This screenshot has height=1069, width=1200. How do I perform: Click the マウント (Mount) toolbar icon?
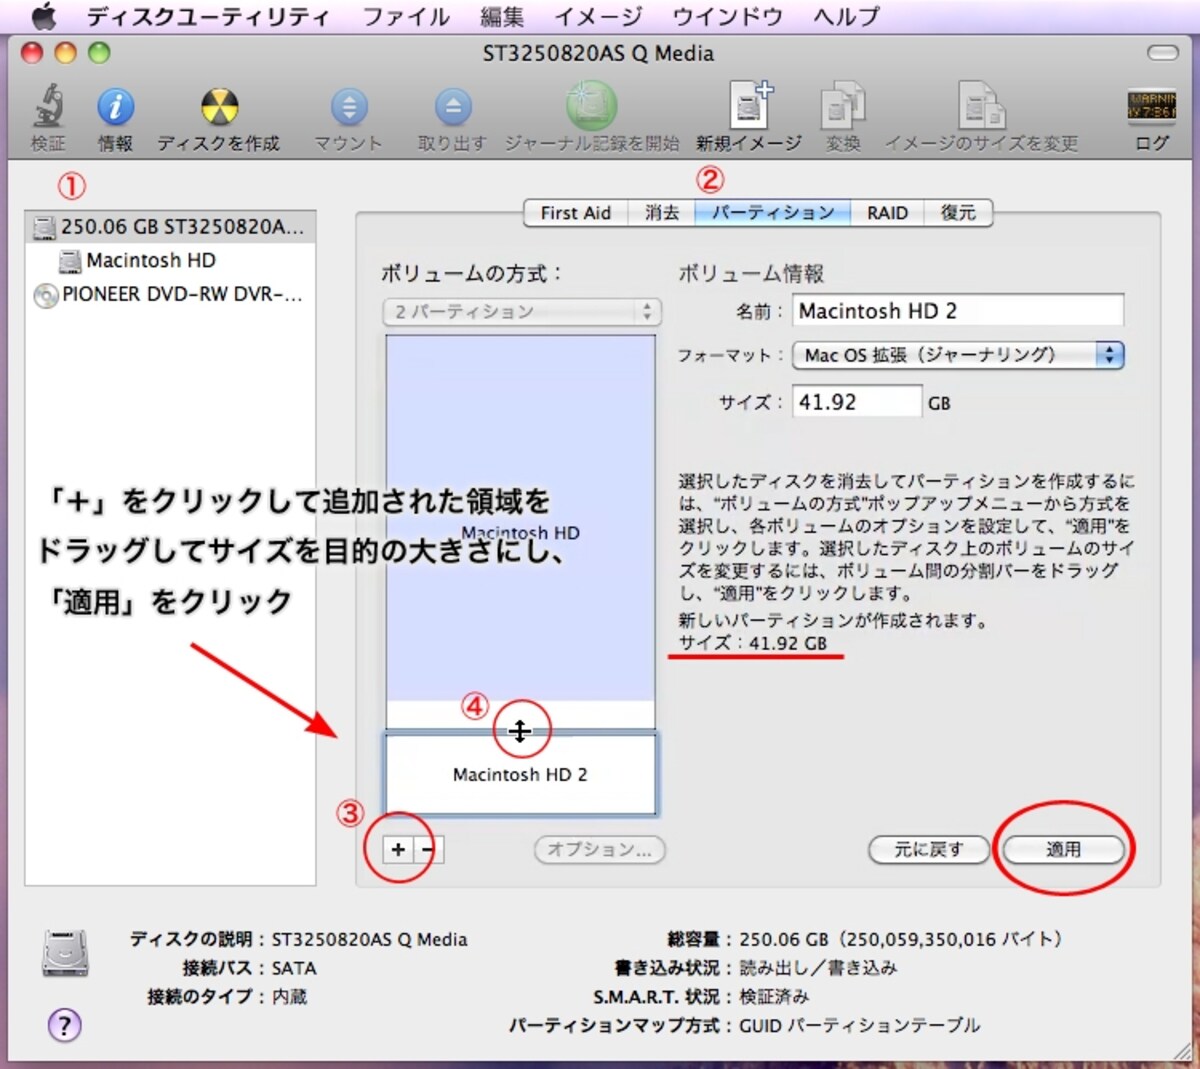tap(348, 106)
